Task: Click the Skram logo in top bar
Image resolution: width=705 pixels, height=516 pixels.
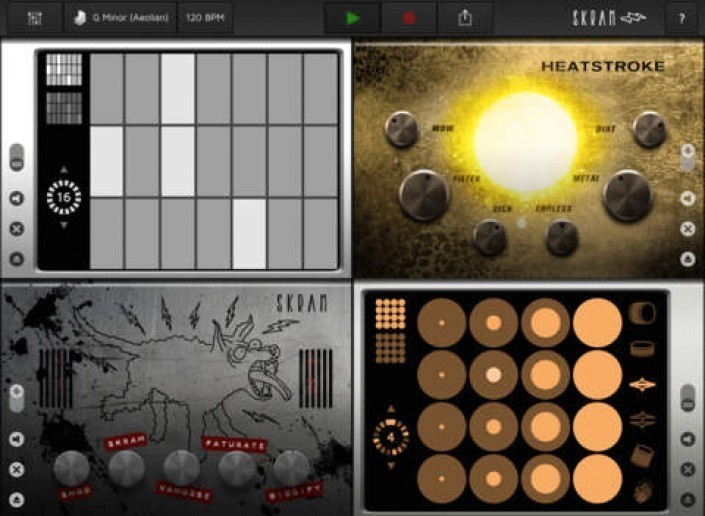Action: tap(609, 18)
